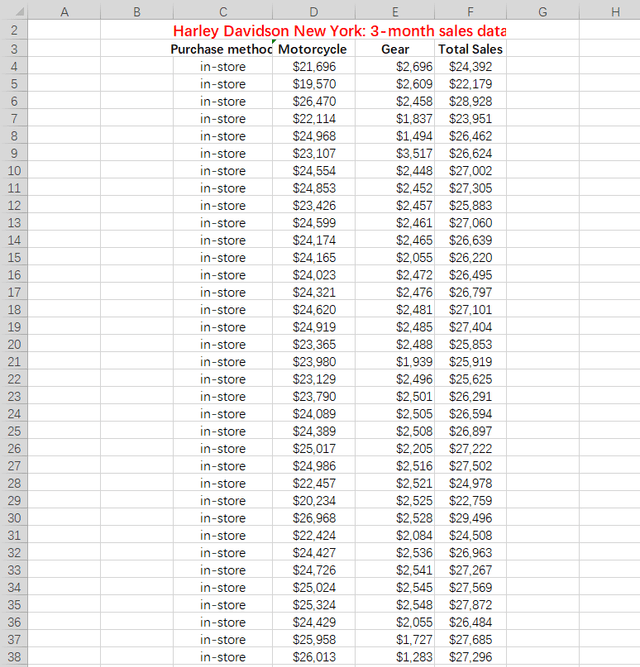Select Motorcycle cell with $25,324
This screenshot has height=667, width=640.
pyautogui.click(x=314, y=604)
